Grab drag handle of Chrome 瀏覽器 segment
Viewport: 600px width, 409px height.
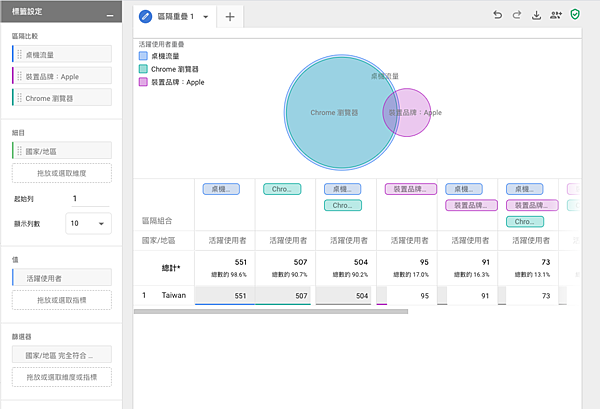20,98
